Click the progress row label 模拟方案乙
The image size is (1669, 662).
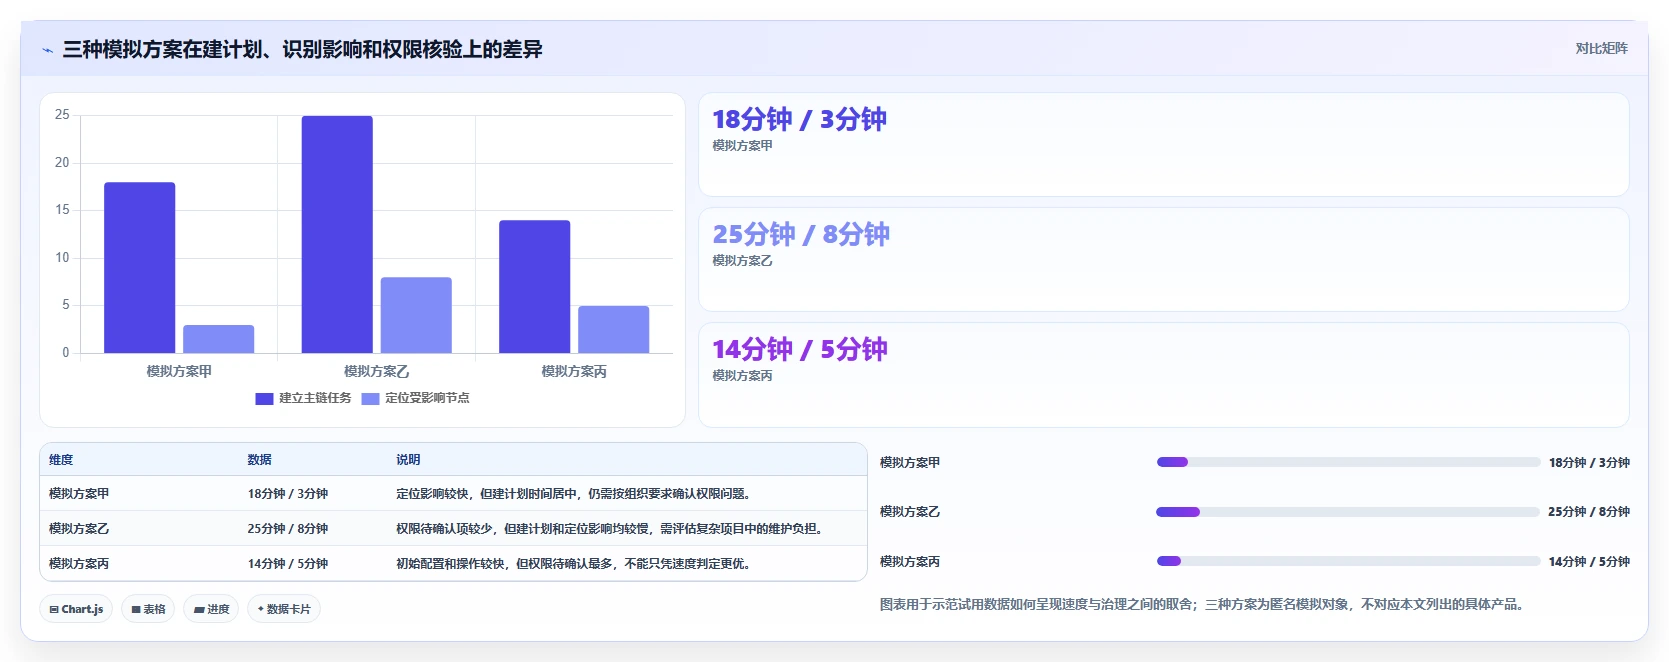(910, 512)
